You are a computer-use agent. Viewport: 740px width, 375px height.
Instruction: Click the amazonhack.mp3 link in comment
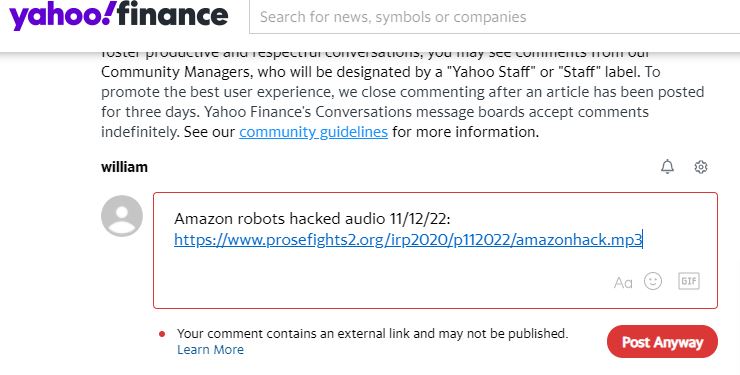pyautogui.click(x=408, y=240)
